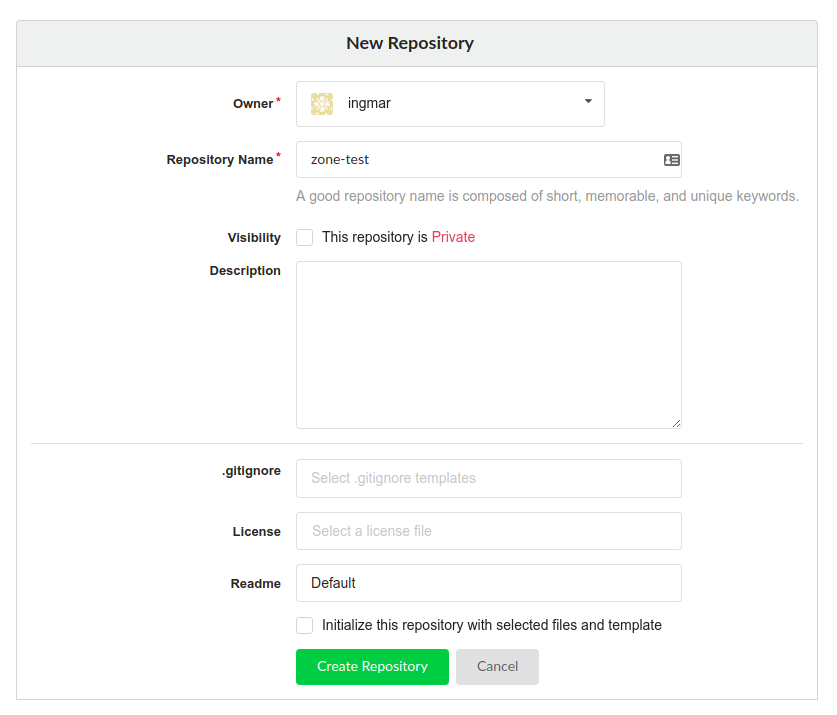The width and height of the screenshot is (837, 715).
Task: Tick the Initialize this repository checkbox
Action: (x=305, y=626)
